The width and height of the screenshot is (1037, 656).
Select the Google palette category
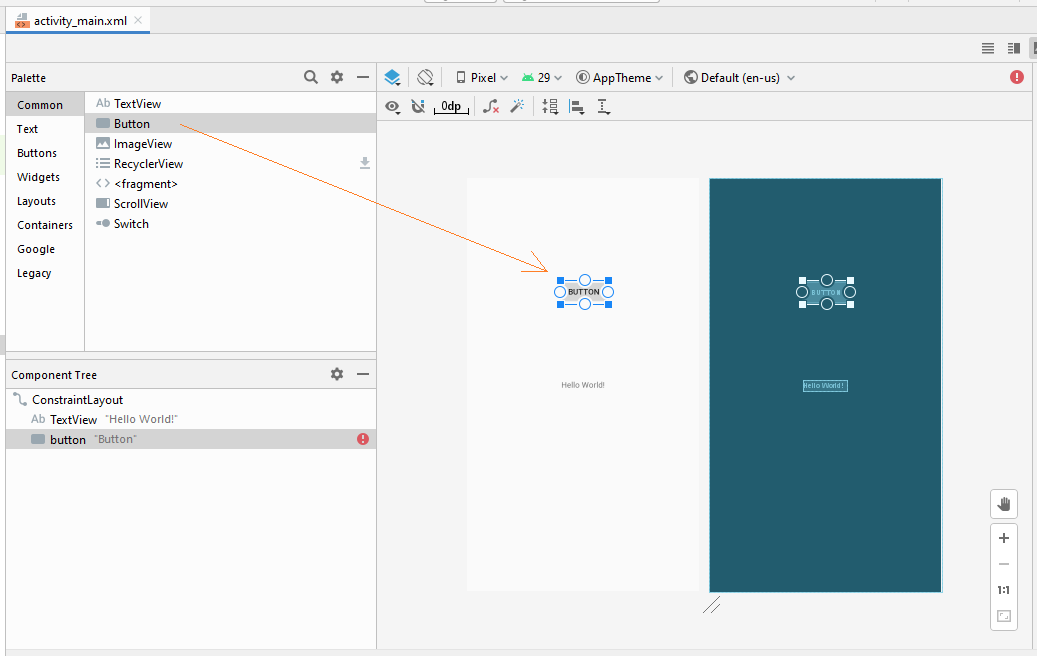point(45,249)
